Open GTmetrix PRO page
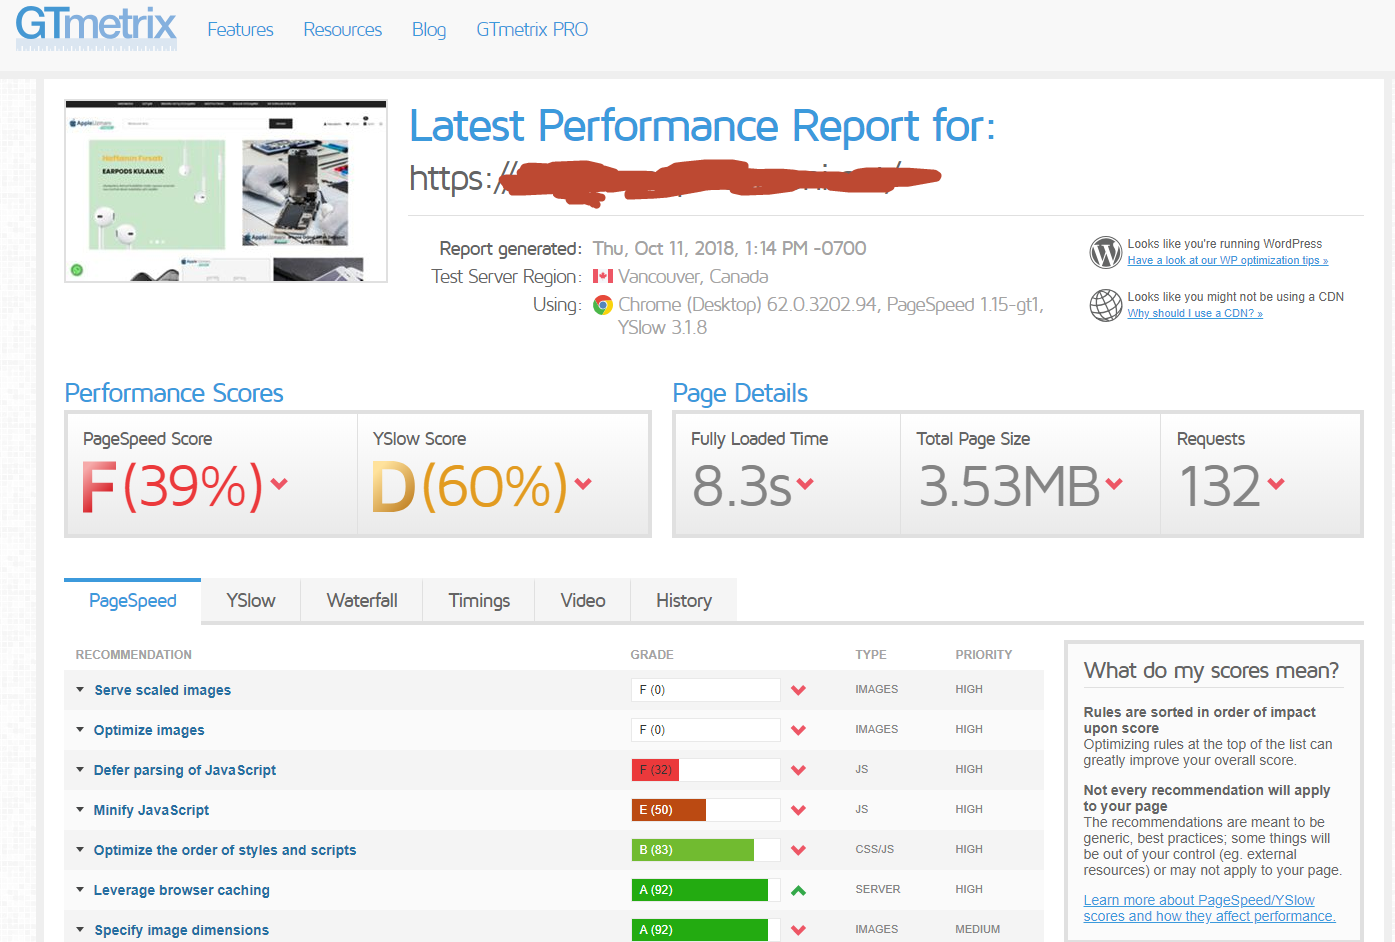This screenshot has width=1395, height=942. (532, 30)
